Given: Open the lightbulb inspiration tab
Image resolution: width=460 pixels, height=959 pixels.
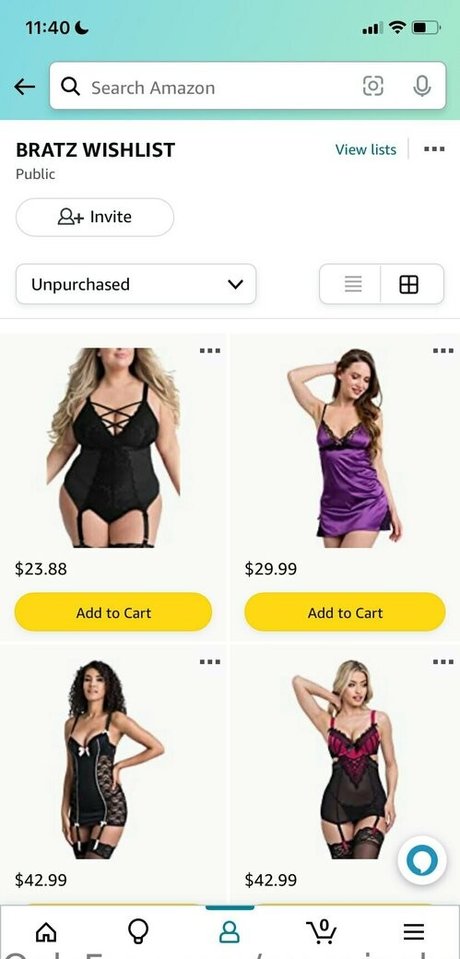Looking at the screenshot, I should pos(138,931).
